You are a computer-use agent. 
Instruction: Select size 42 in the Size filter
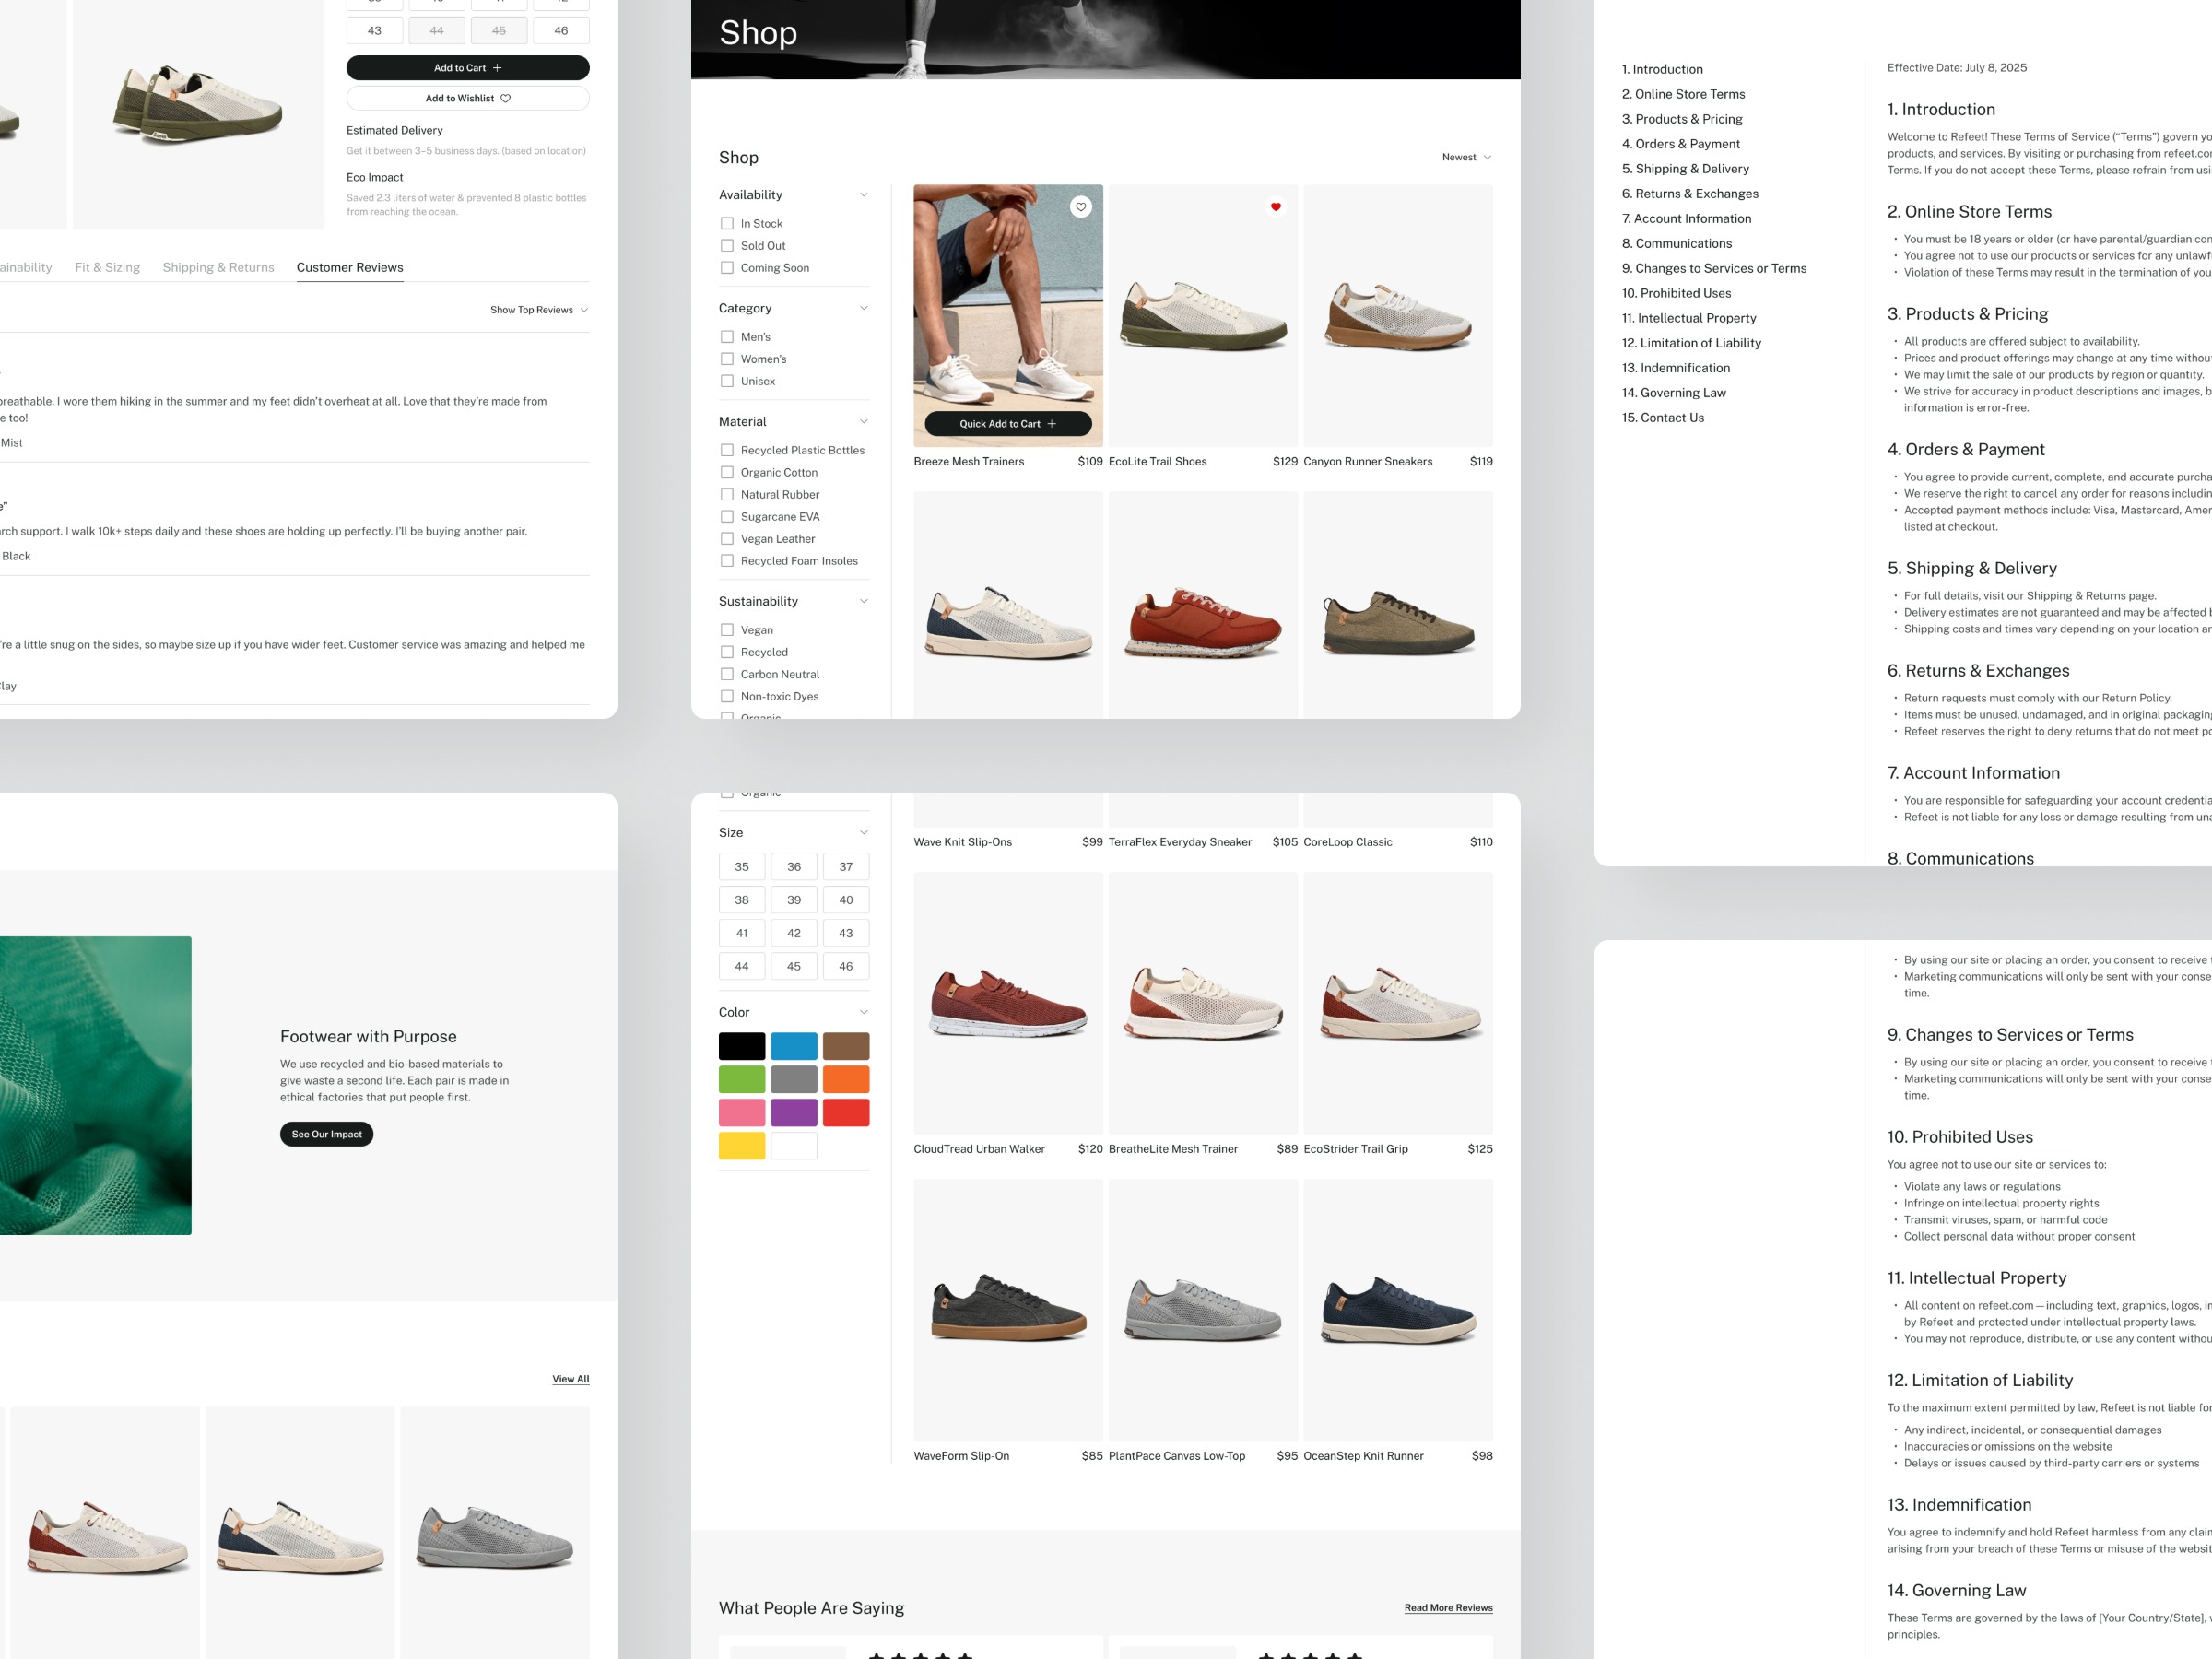pos(793,933)
